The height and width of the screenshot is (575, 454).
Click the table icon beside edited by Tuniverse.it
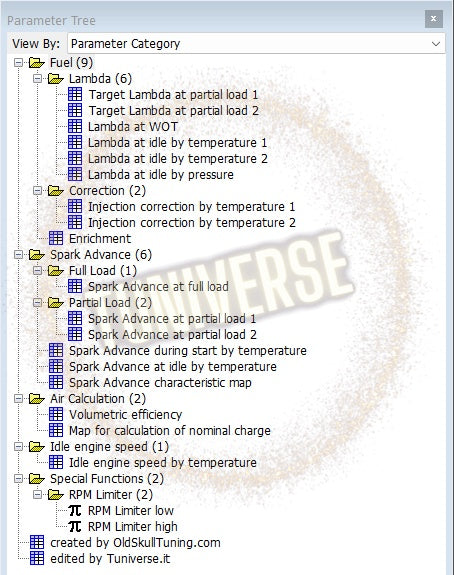click(37, 558)
